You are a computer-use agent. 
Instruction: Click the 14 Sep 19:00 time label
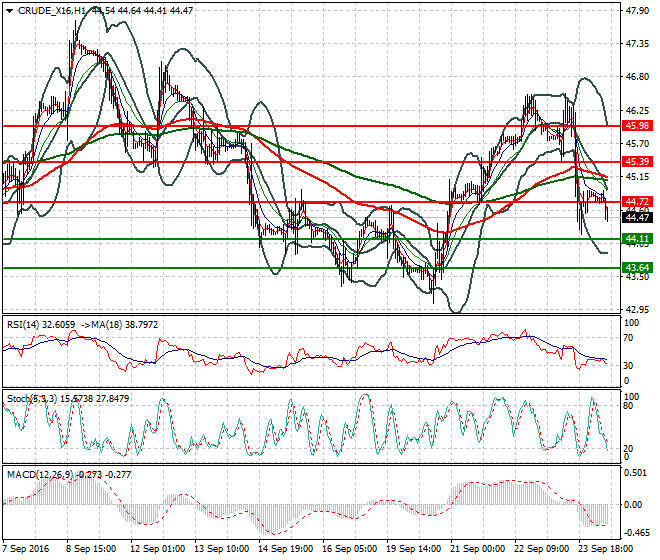(283, 549)
